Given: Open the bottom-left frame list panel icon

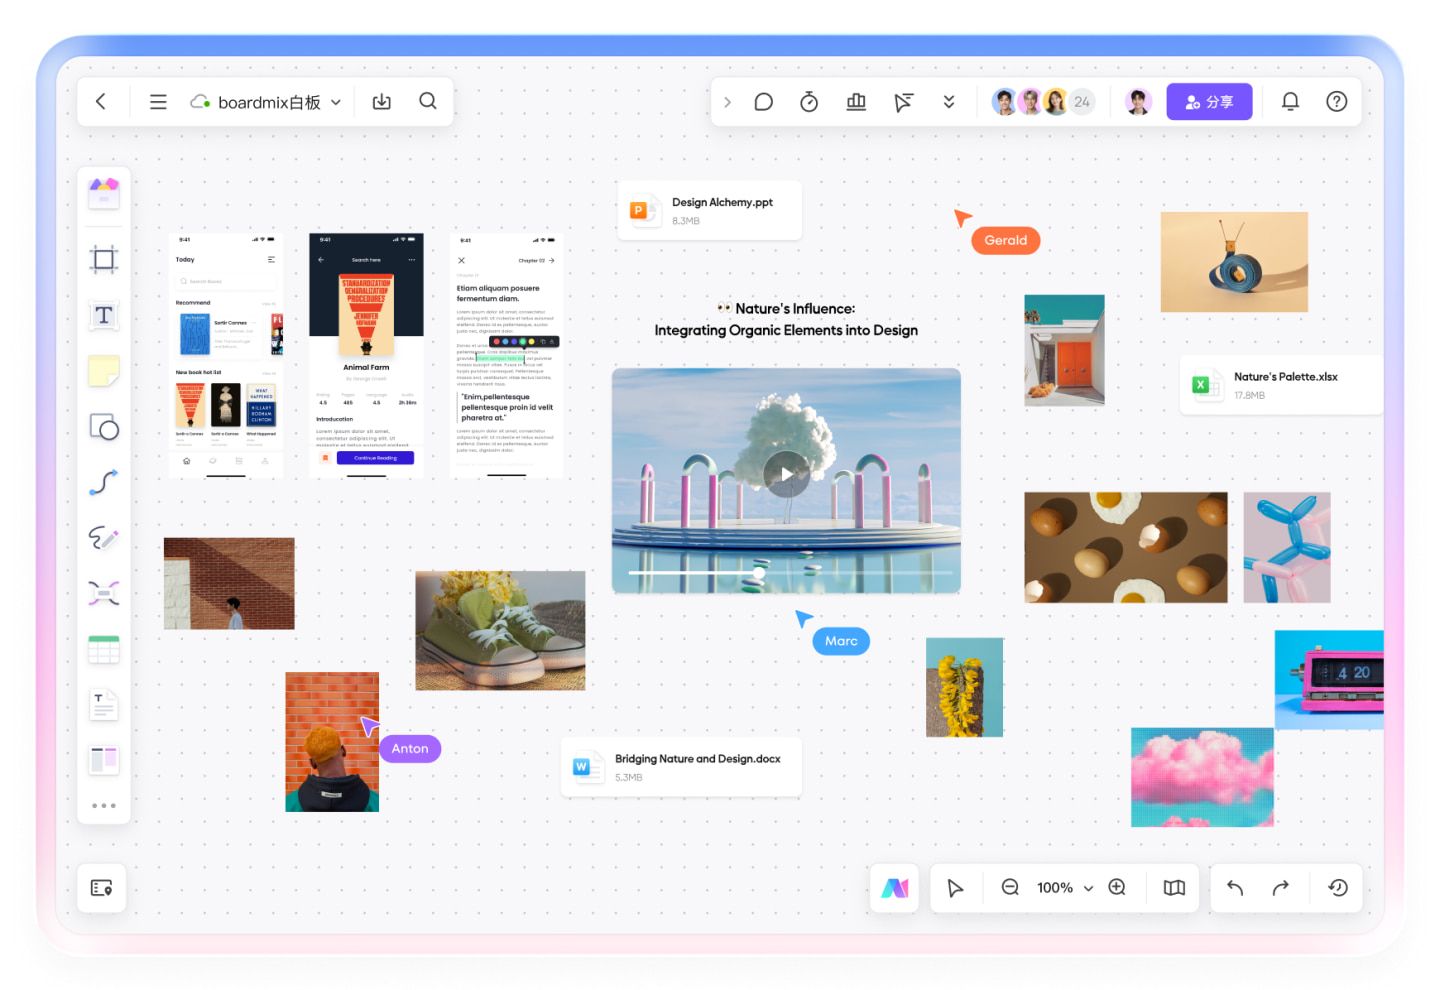Looking at the screenshot, I should (x=102, y=888).
